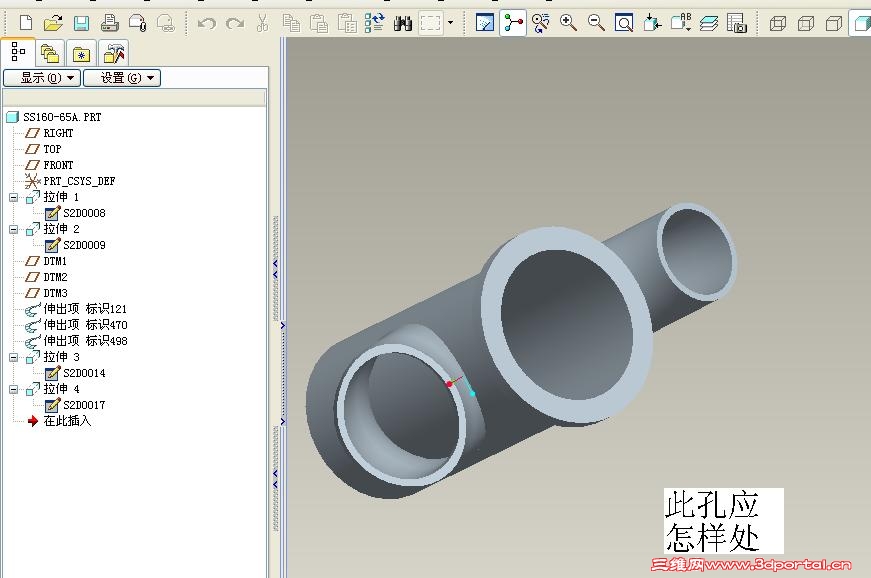The width and height of the screenshot is (871, 578).
Task: Redo the last undone operation
Action: (x=235, y=23)
